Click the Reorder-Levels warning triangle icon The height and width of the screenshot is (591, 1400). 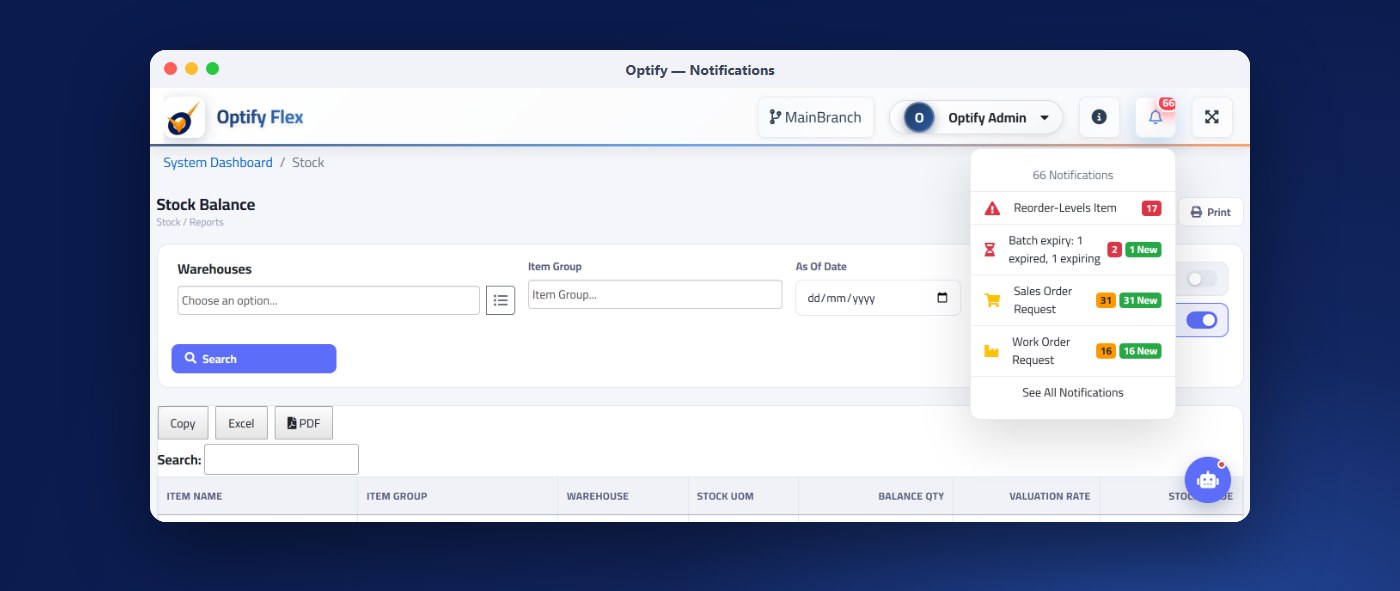pos(992,209)
